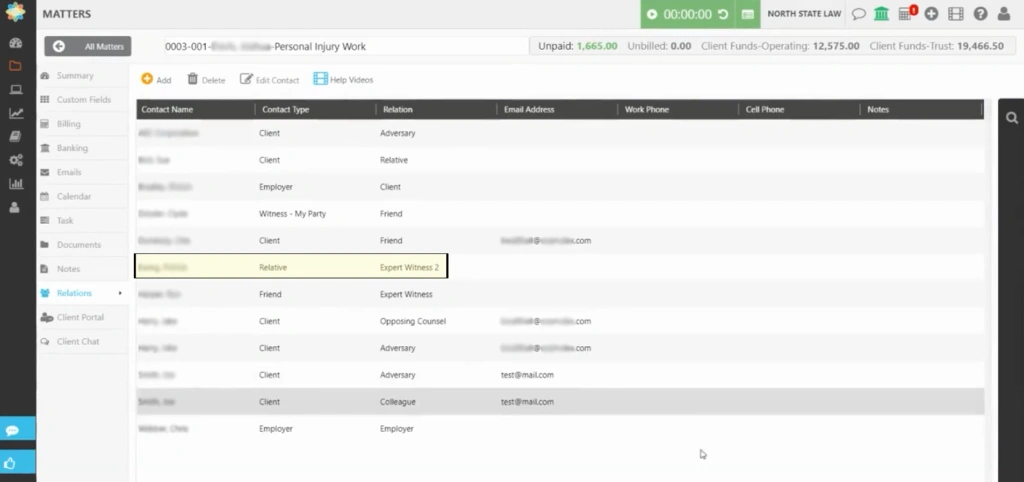Click the colorful app logo at top left
Screen dimensions: 1024x482
tap(16, 12)
